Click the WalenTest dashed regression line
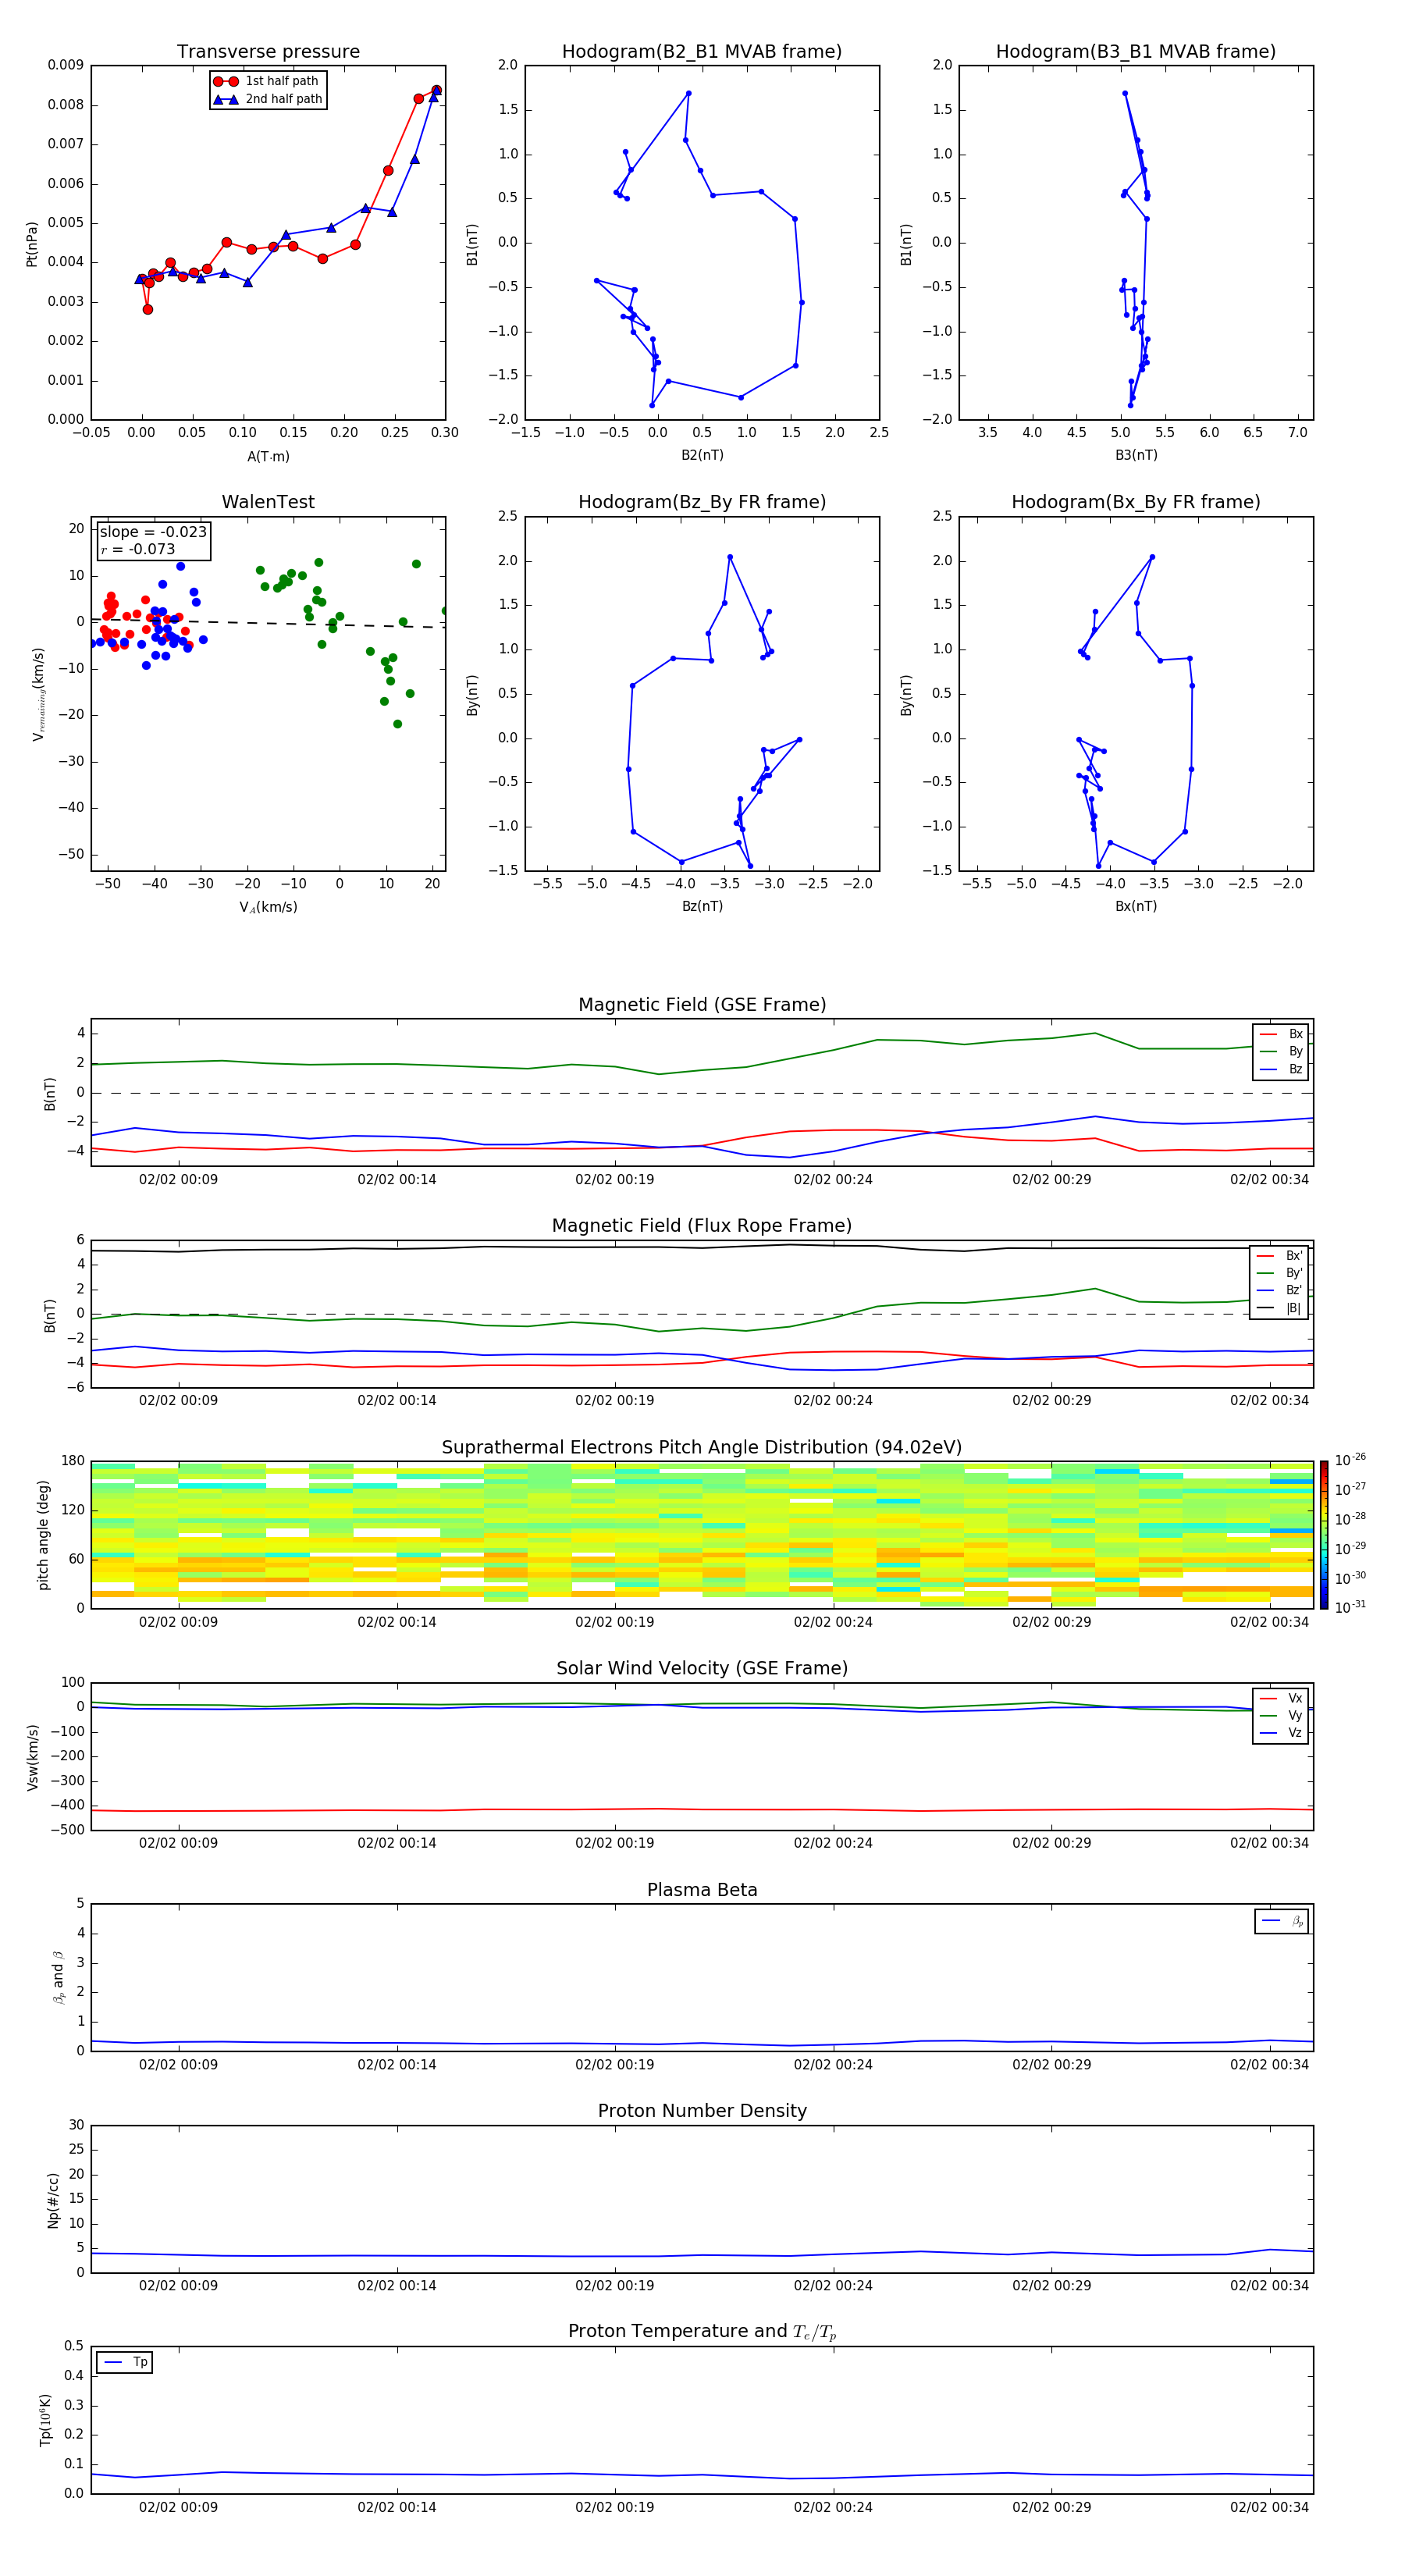Viewport: 1405px width, 2576px height. point(268,623)
